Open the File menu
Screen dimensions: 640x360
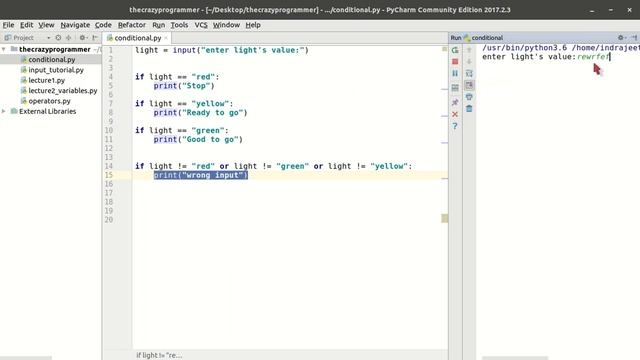point(8,25)
